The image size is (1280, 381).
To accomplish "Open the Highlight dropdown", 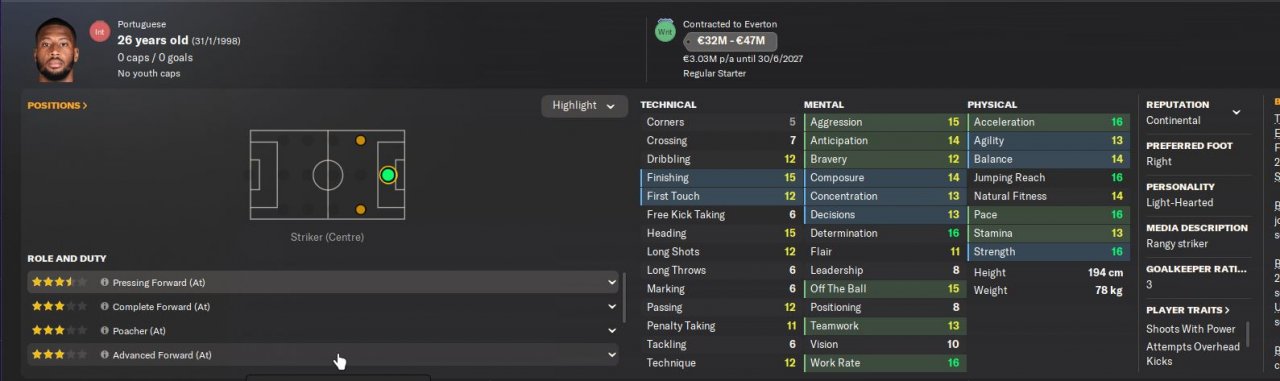I will click(584, 106).
